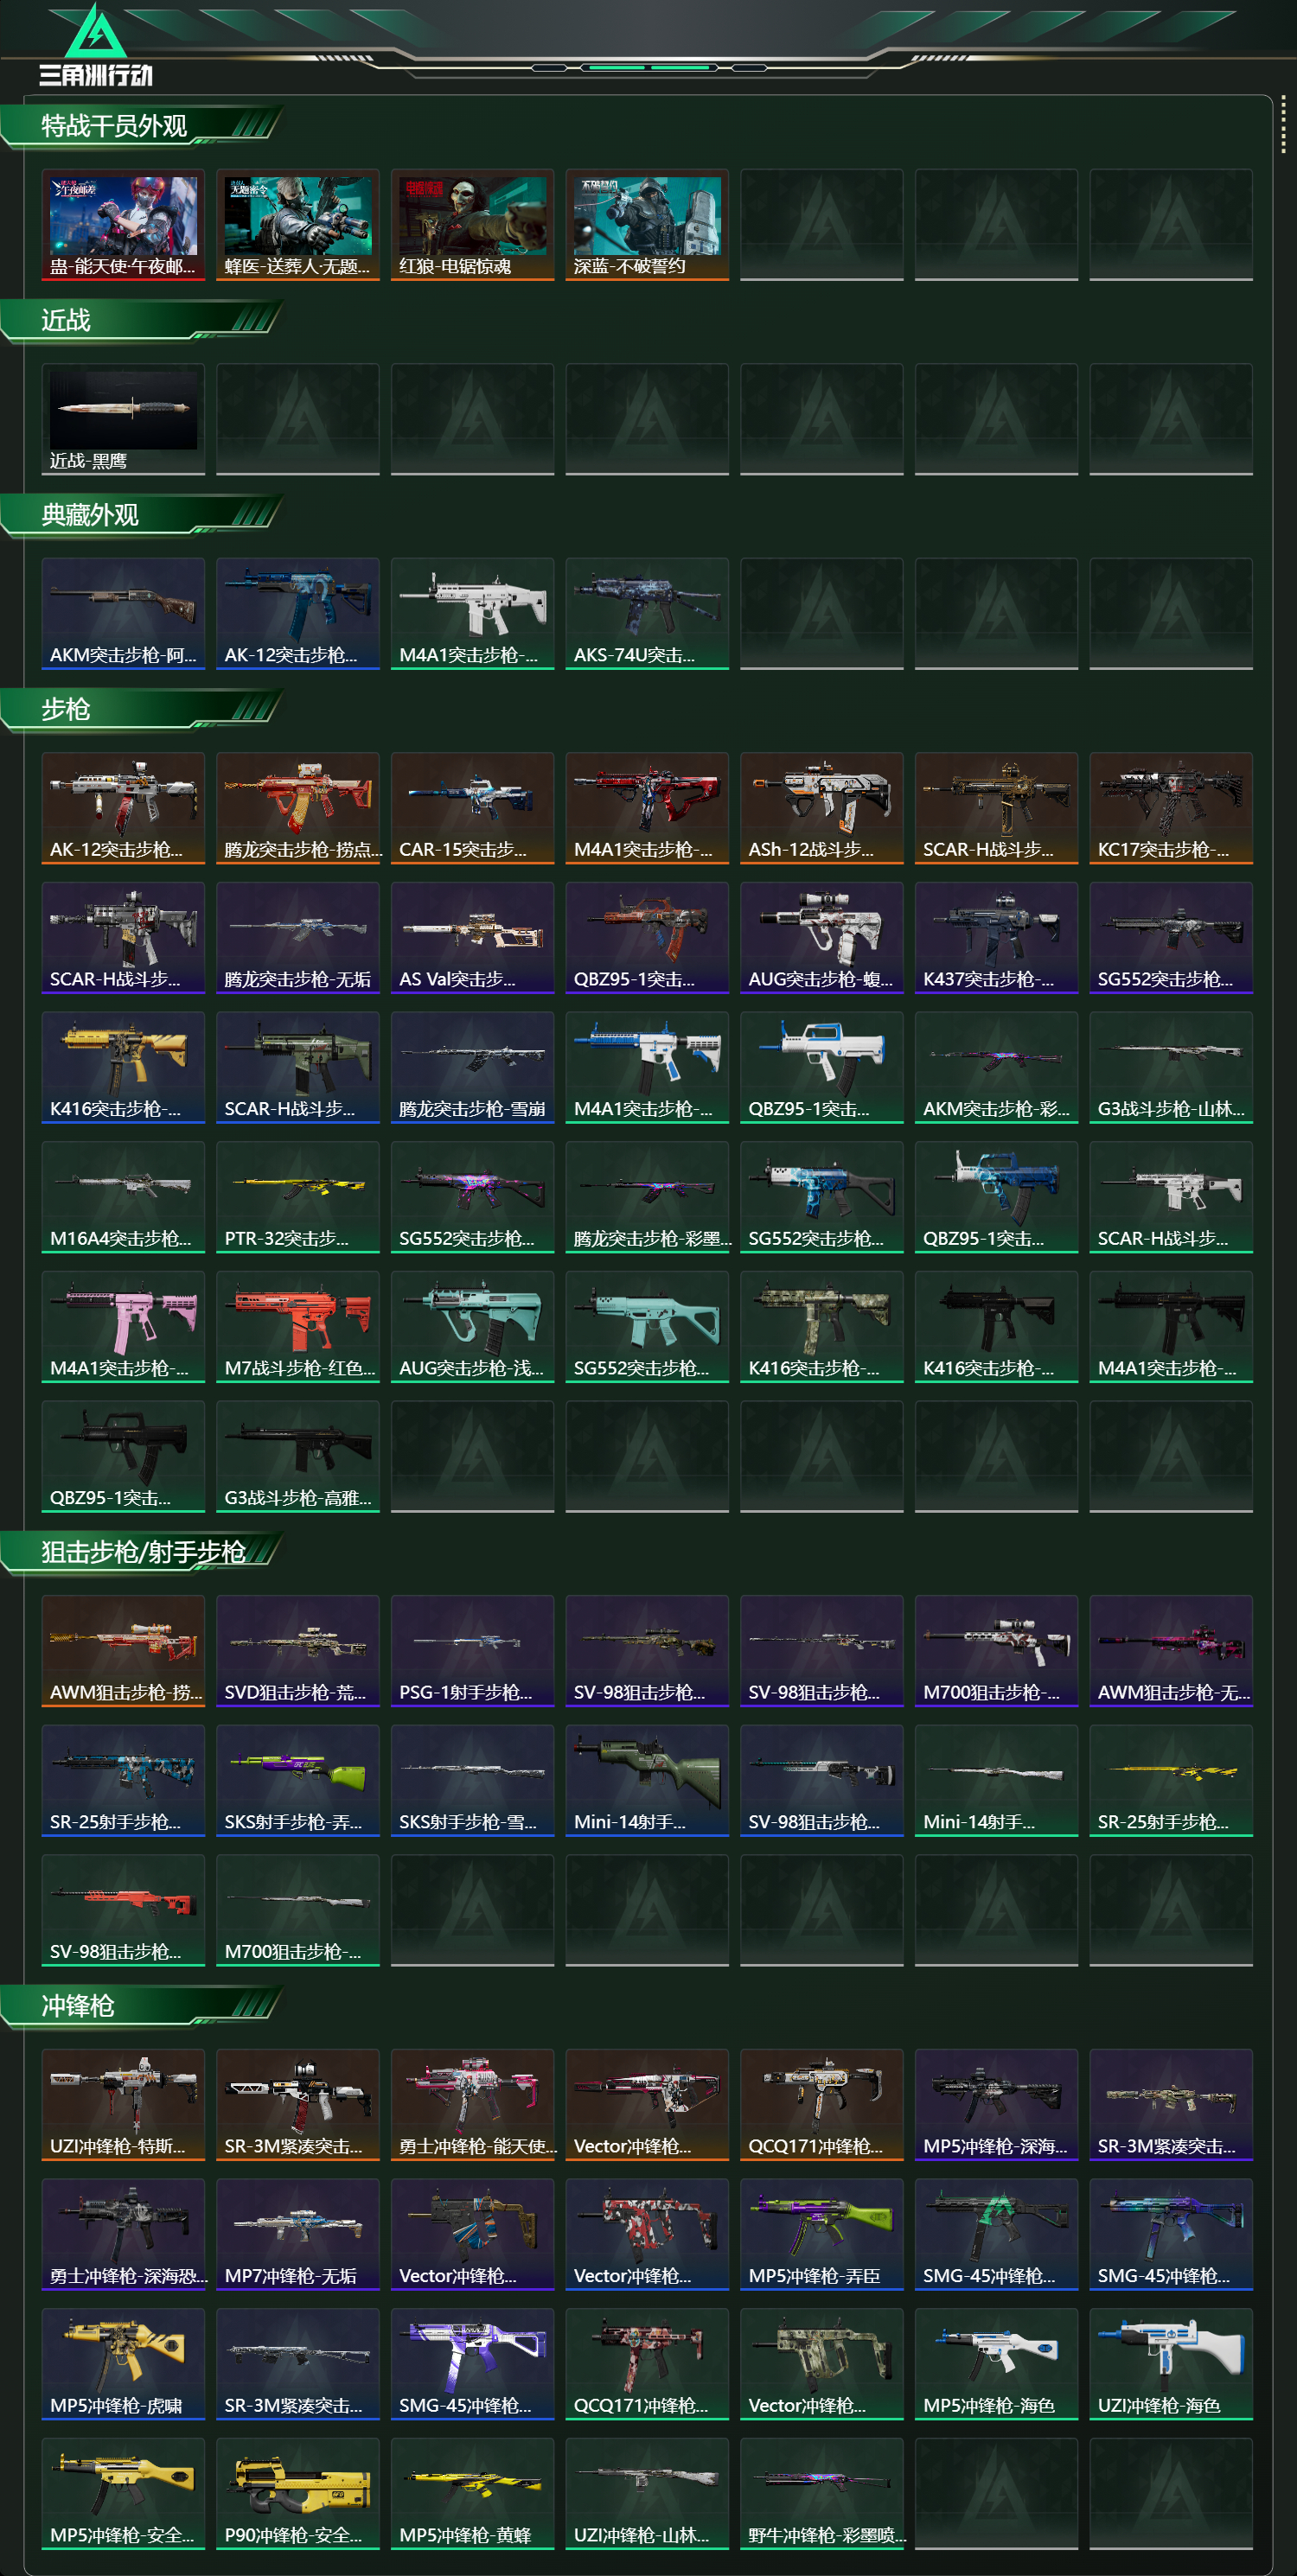This screenshot has width=1297, height=2576.
Task: Select the P90冲锋枪-安全 yellow skin
Action: [298, 2493]
